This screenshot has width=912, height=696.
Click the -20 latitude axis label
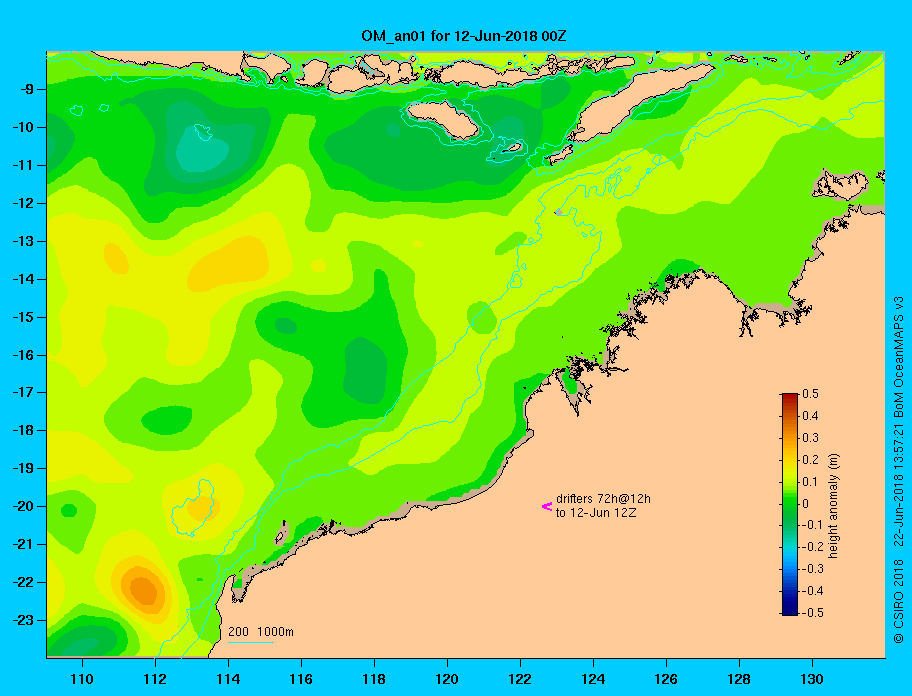(22, 506)
